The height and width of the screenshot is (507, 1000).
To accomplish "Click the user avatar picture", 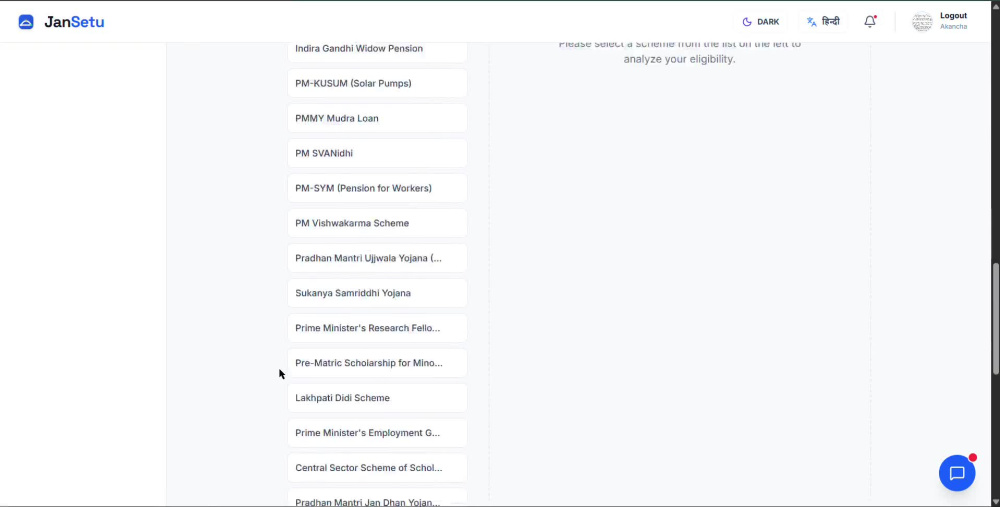I will (x=922, y=22).
